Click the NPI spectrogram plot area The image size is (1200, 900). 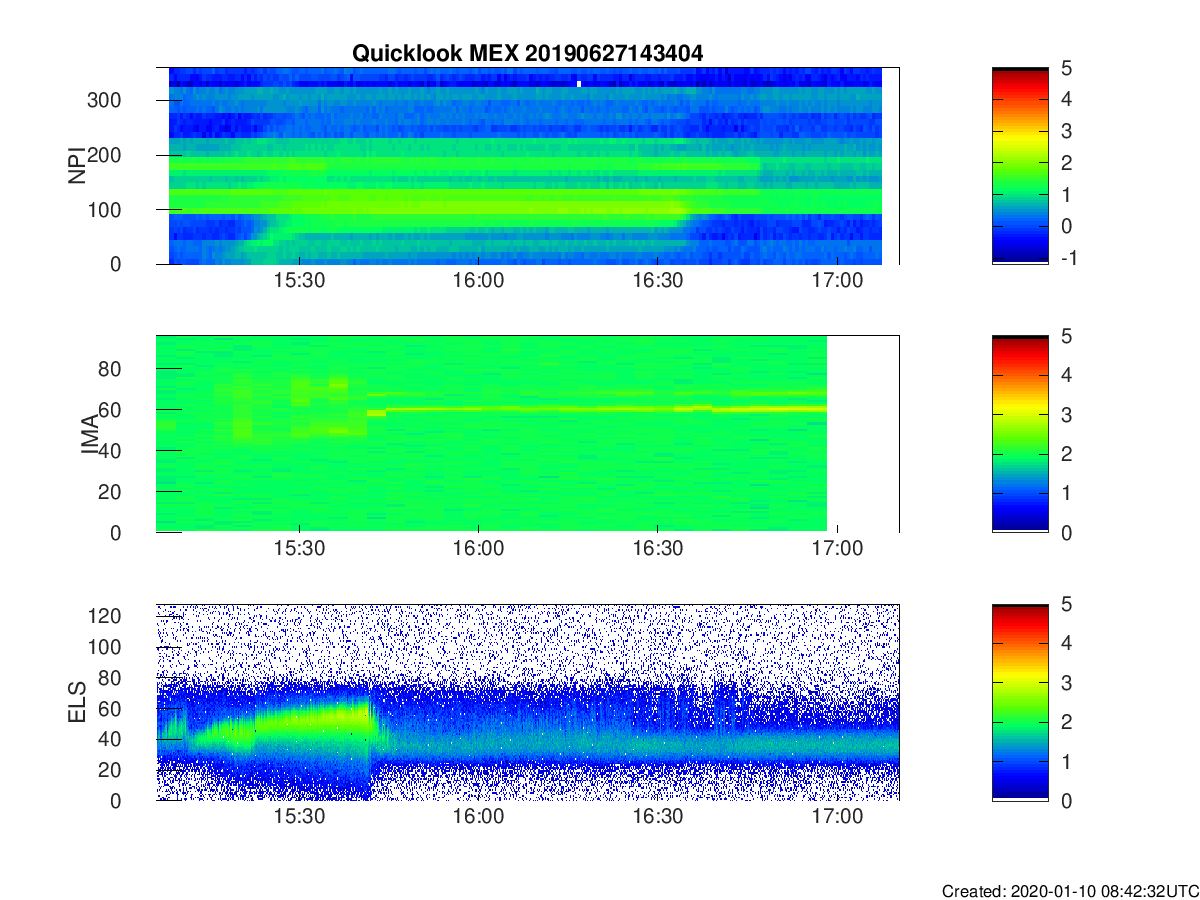[527, 165]
